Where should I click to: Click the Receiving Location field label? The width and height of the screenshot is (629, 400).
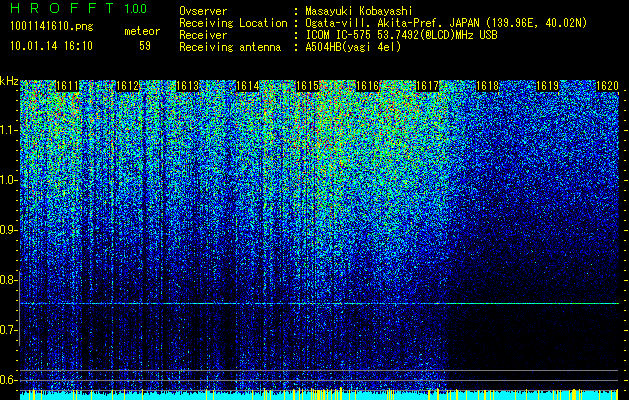pos(233,23)
